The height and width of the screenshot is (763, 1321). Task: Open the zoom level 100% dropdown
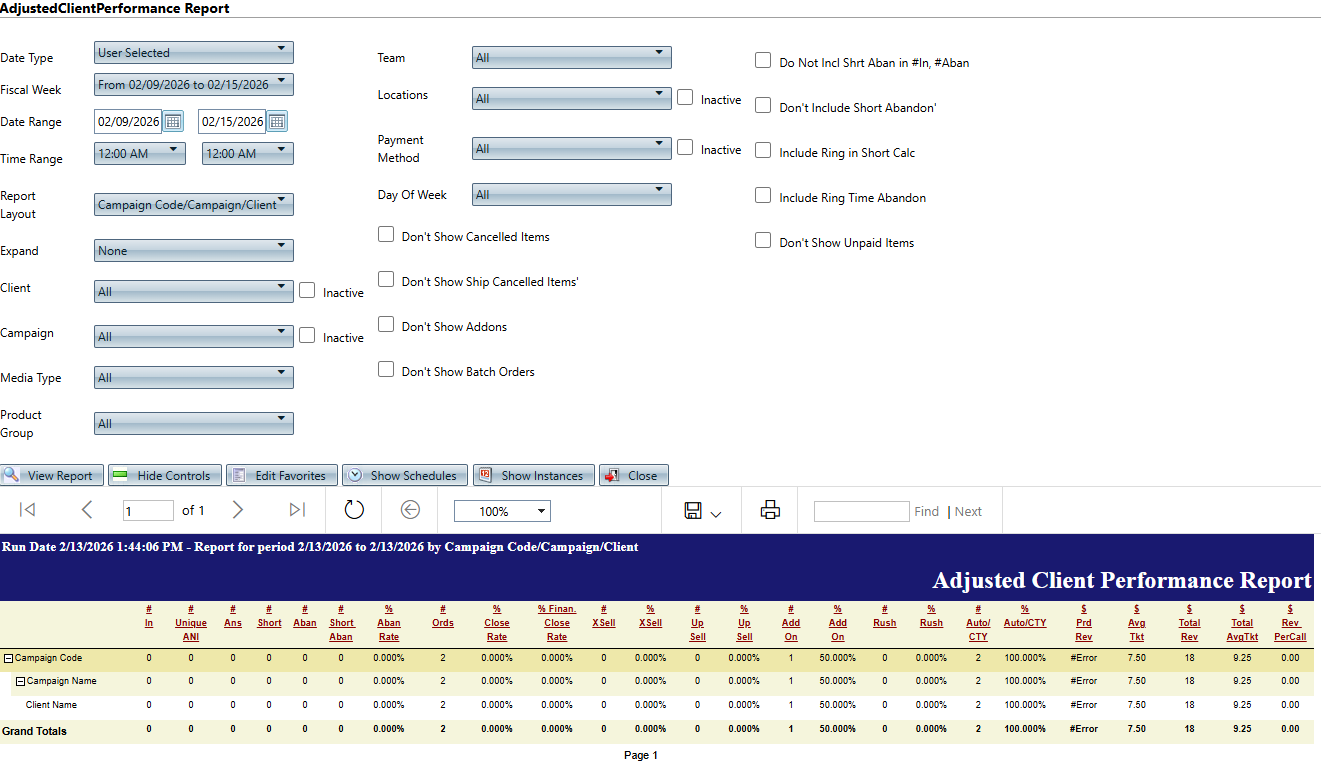pyautogui.click(x=502, y=511)
